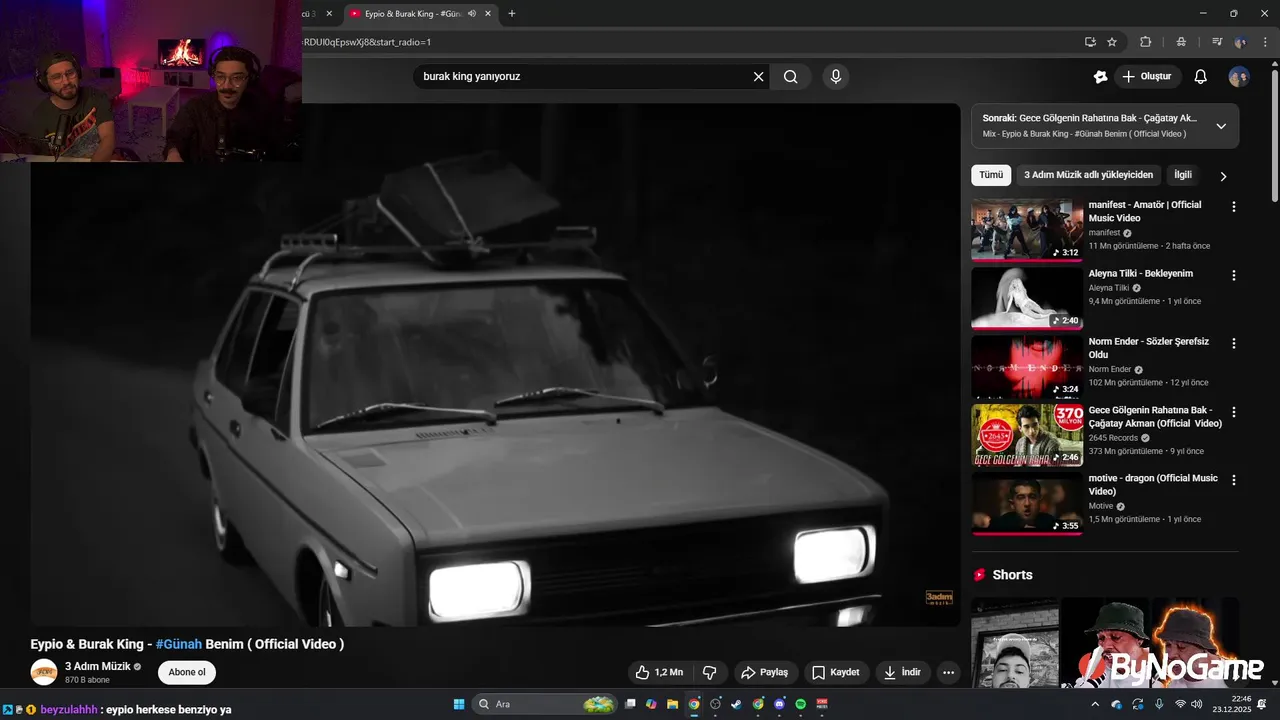Open the YouTube account avatar menu

coord(1239,77)
